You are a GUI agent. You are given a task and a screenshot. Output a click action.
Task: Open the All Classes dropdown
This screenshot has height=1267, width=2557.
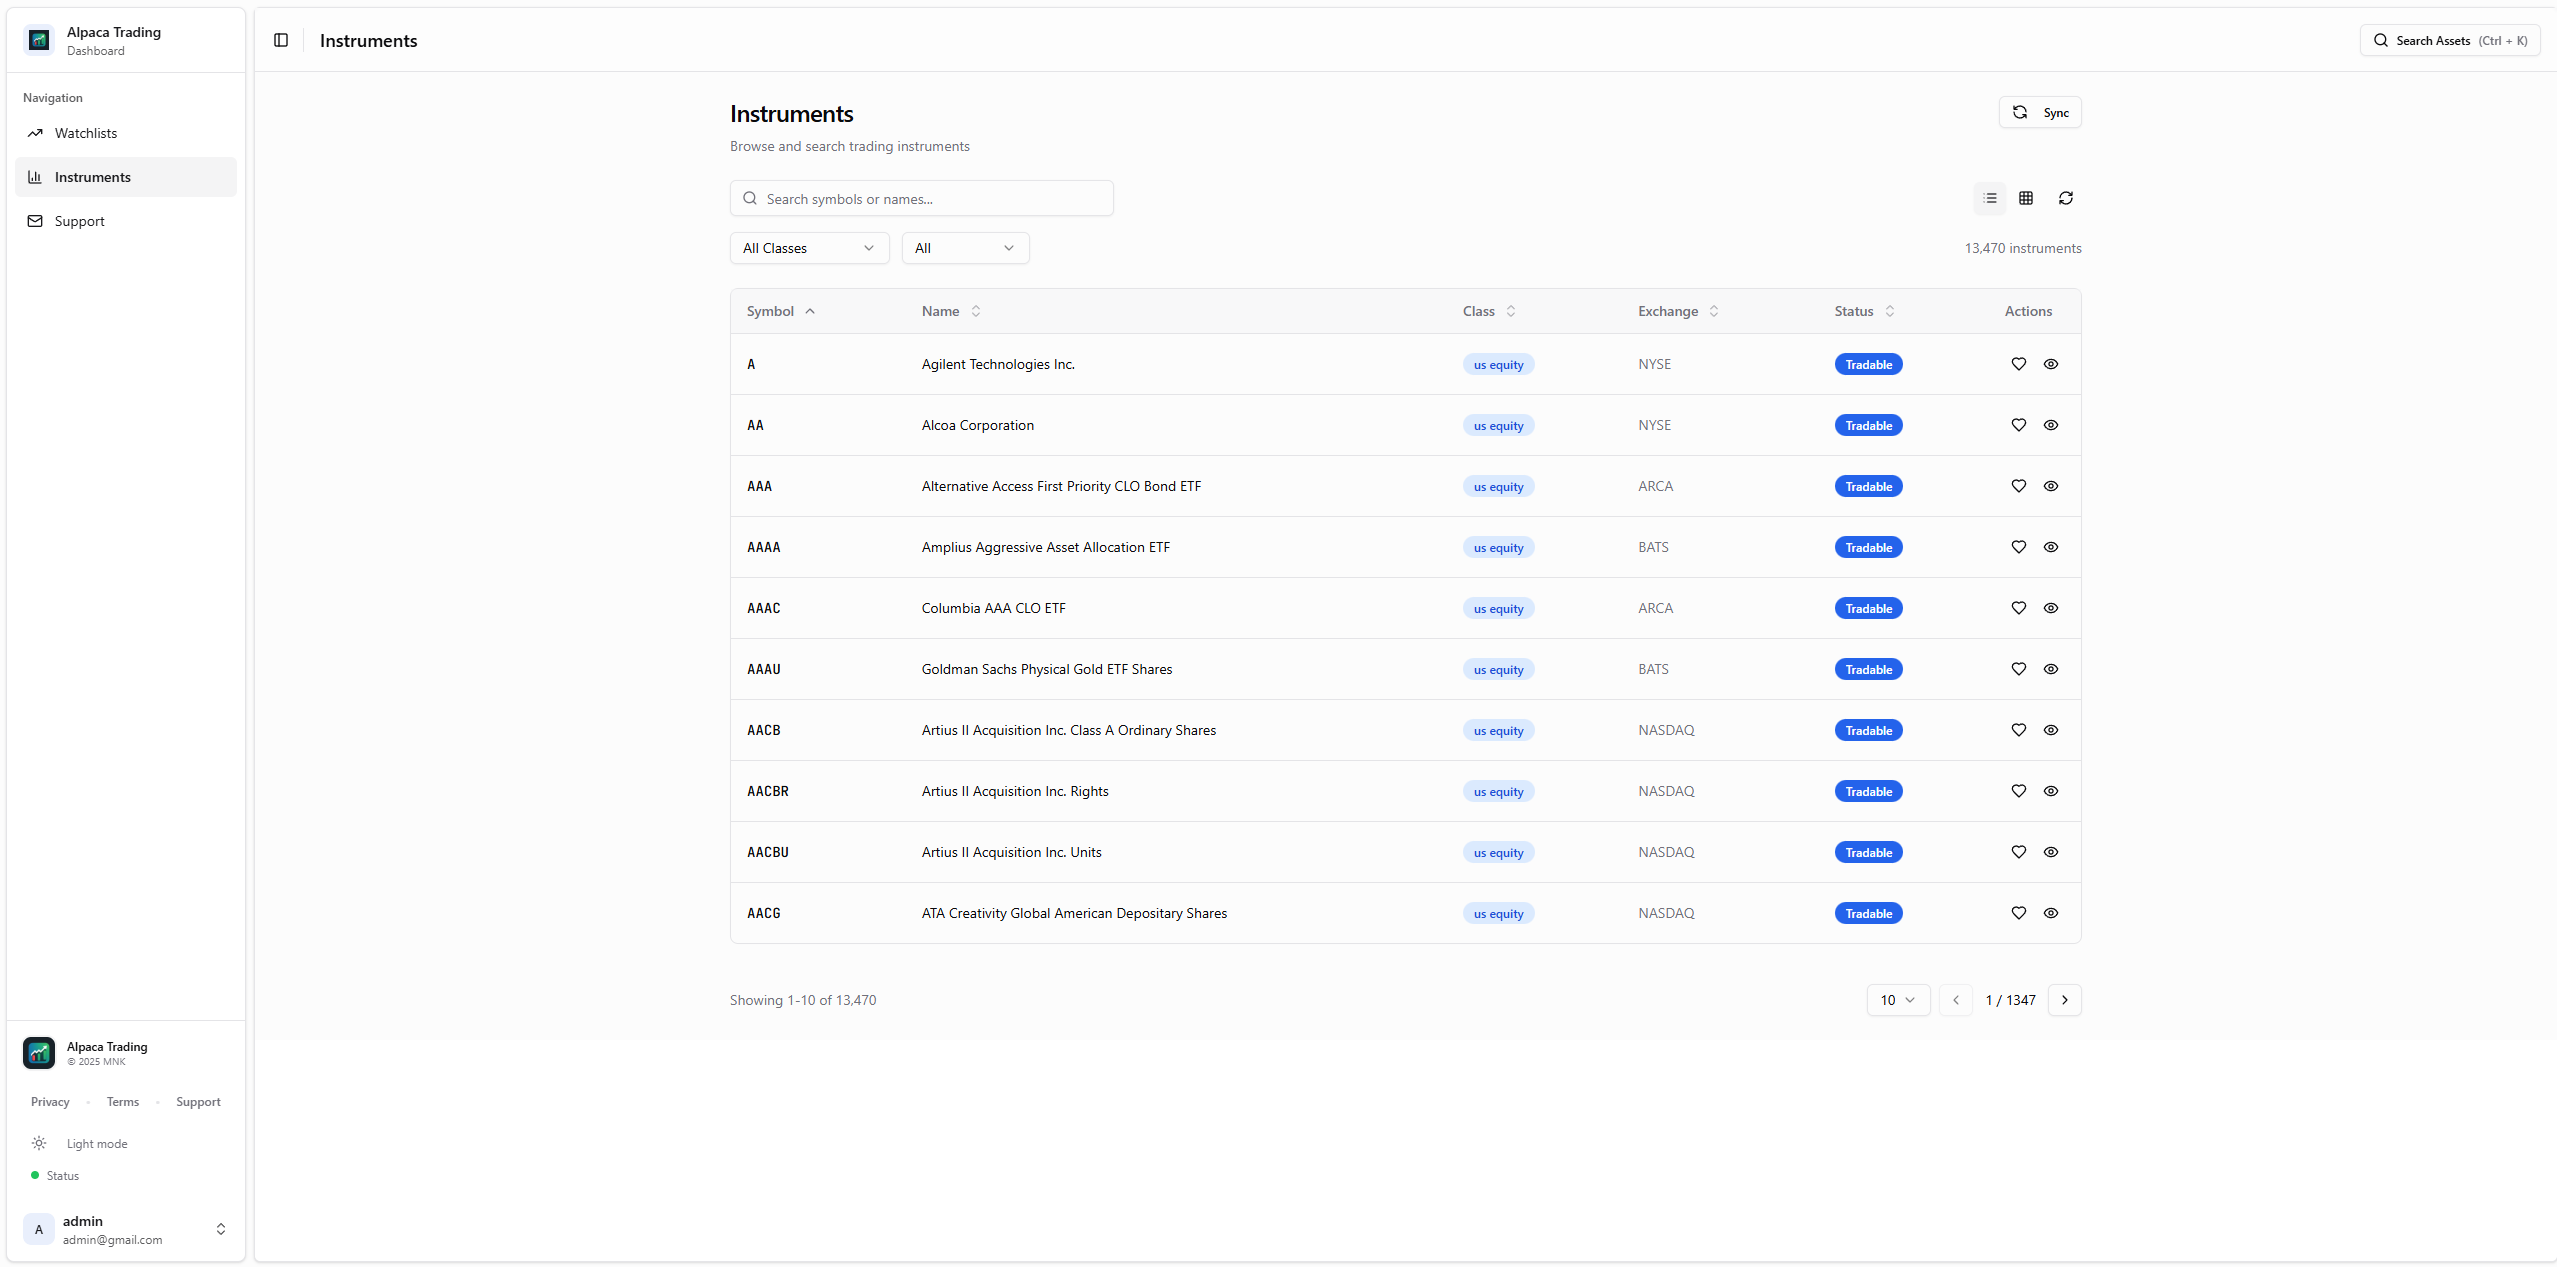point(809,248)
